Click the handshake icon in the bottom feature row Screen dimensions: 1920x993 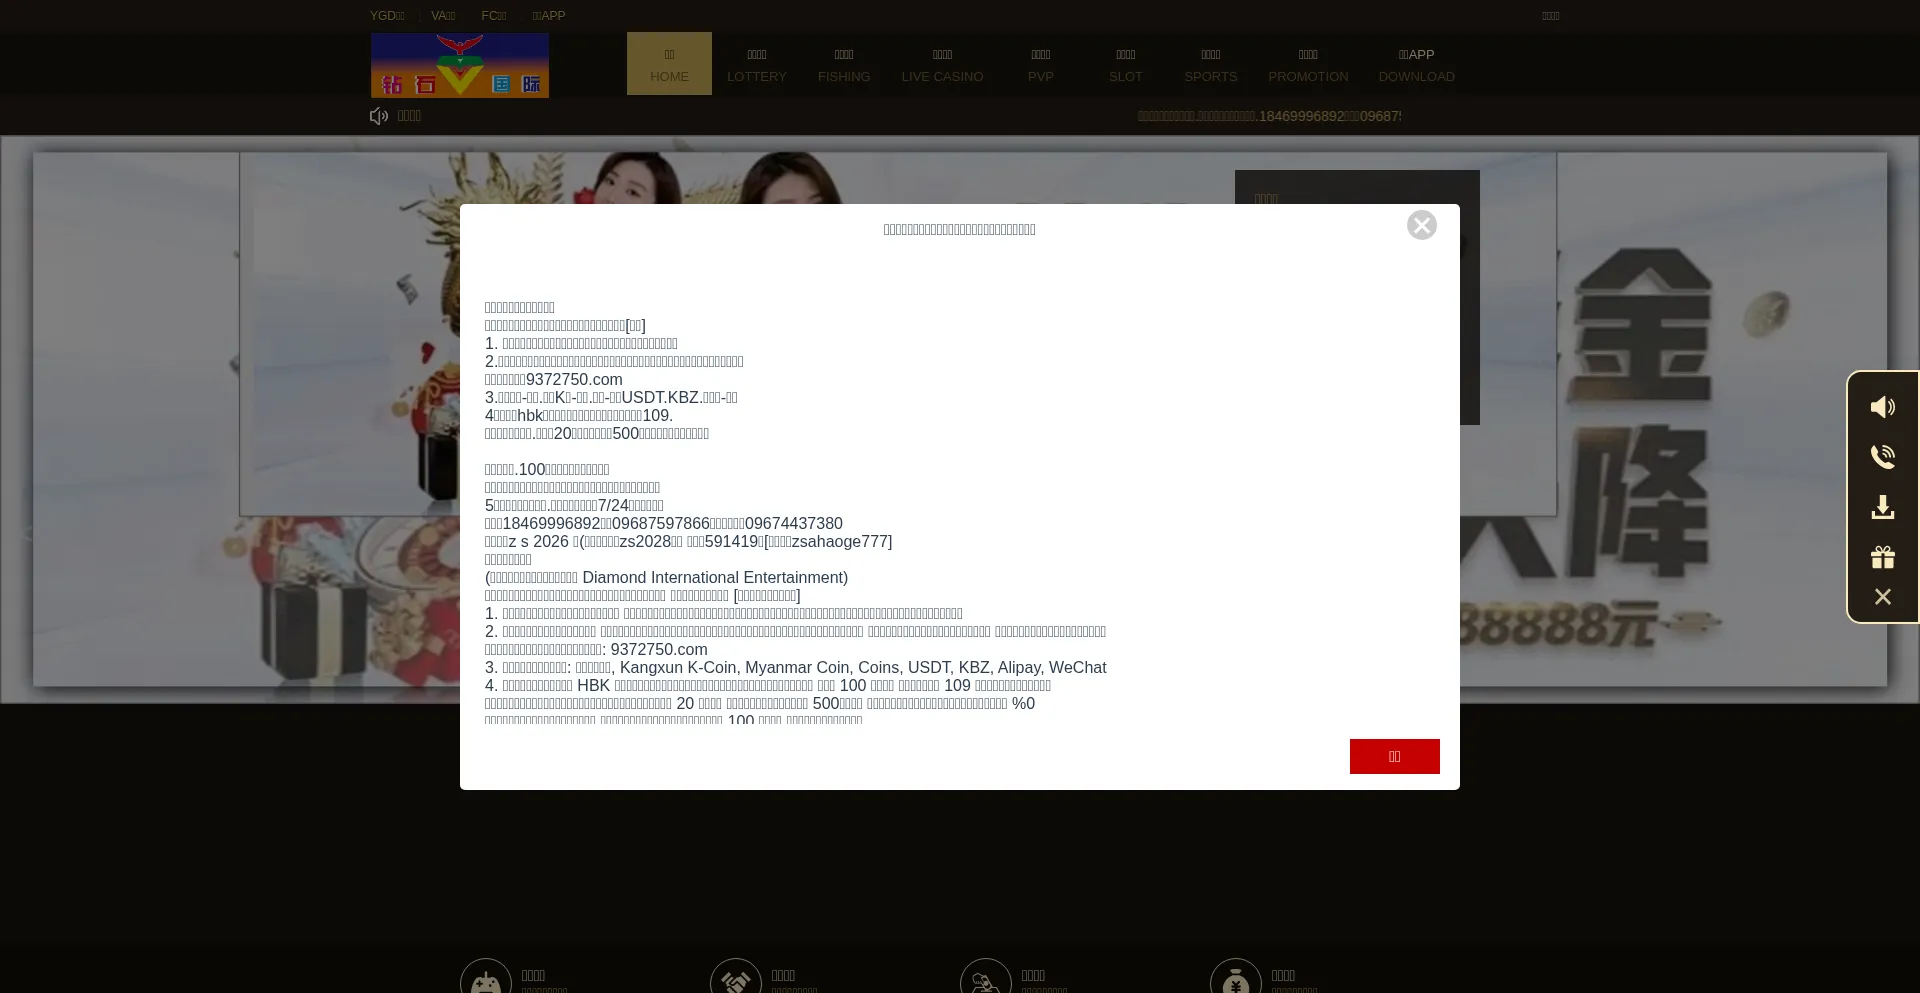(736, 980)
